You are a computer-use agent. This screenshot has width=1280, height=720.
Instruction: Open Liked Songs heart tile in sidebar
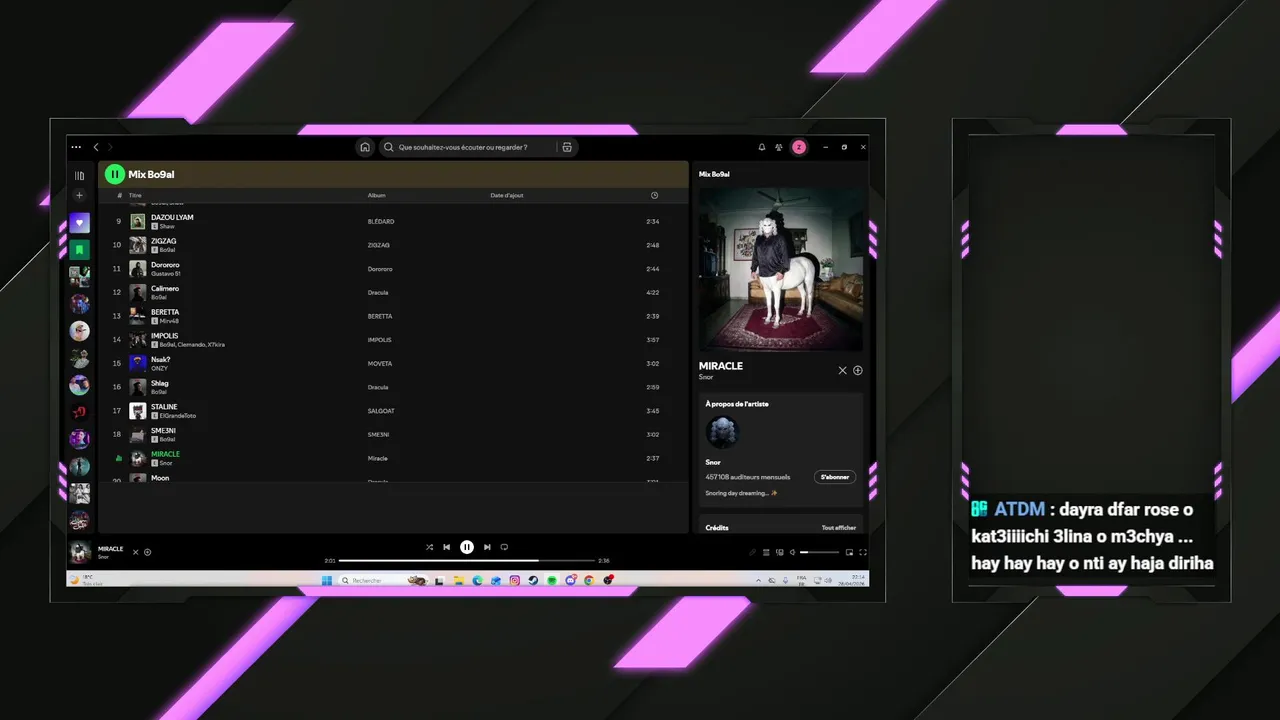coord(79,223)
